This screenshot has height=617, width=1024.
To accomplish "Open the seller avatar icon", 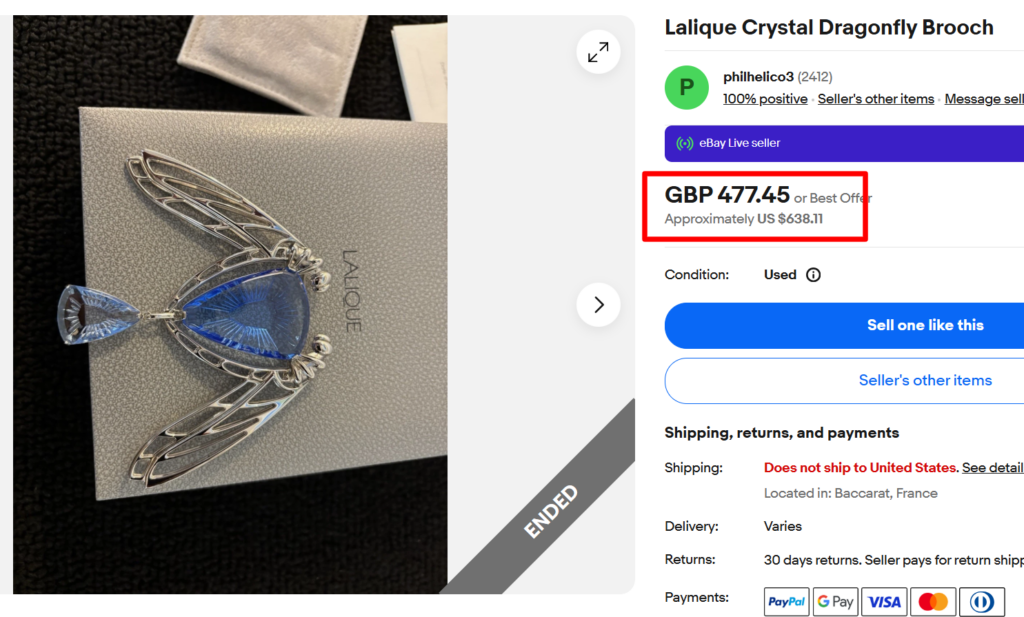I will coord(686,87).
